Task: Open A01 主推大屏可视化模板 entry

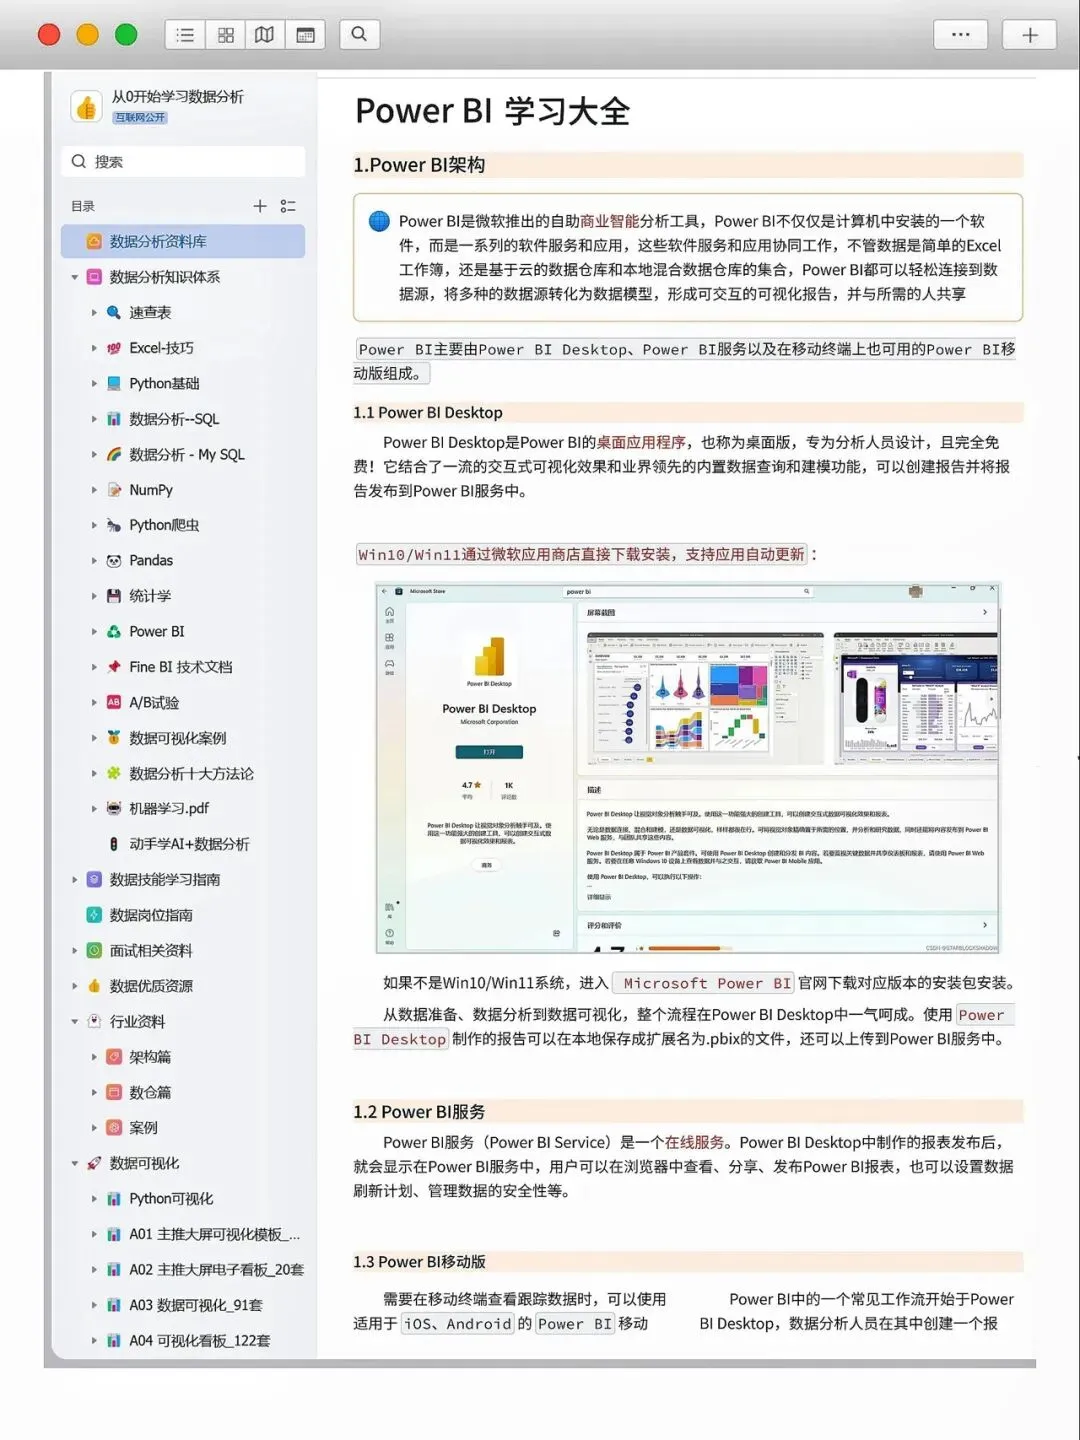Action: click(214, 1235)
